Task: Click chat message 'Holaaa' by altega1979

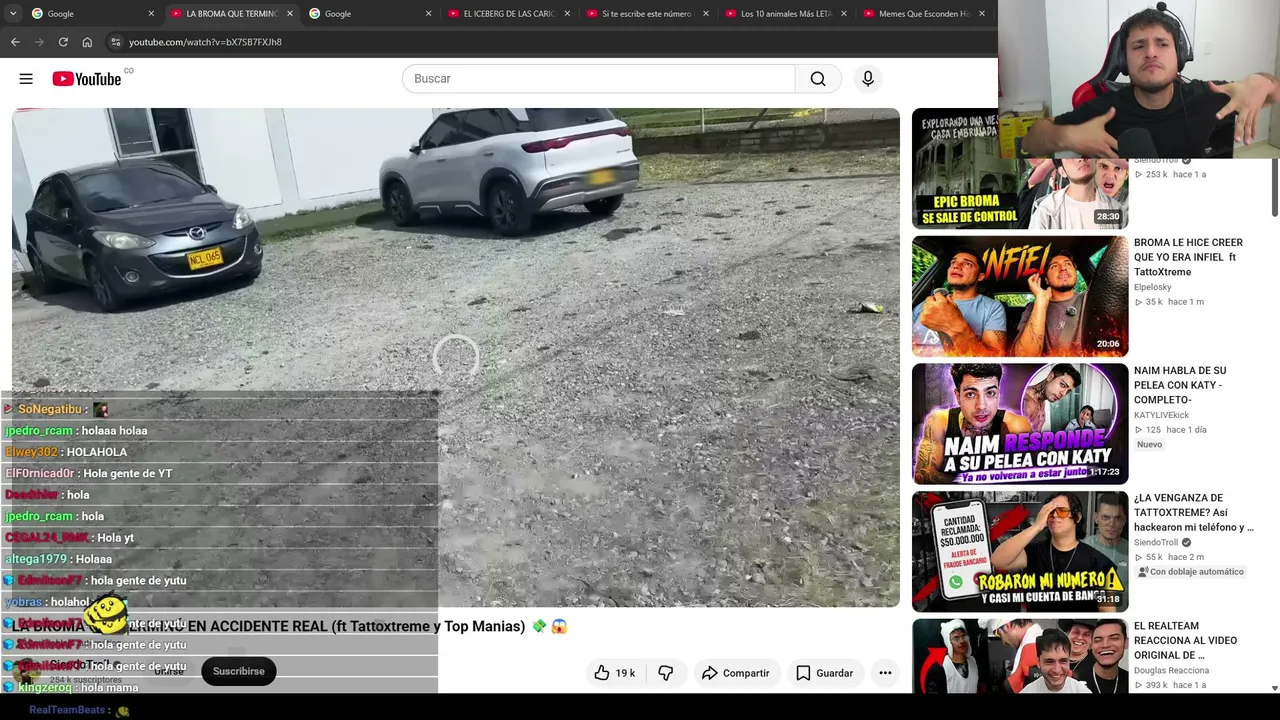Action: [x=94, y=559]
